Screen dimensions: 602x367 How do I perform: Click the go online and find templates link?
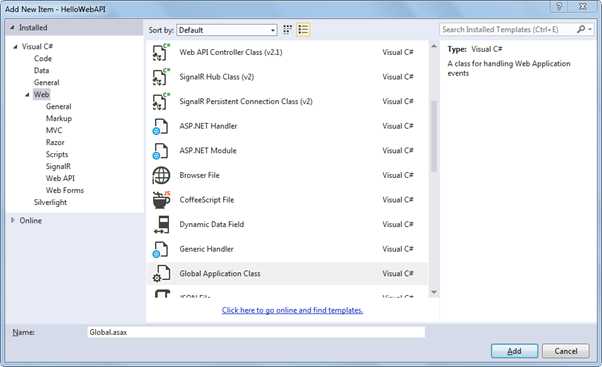292,310
